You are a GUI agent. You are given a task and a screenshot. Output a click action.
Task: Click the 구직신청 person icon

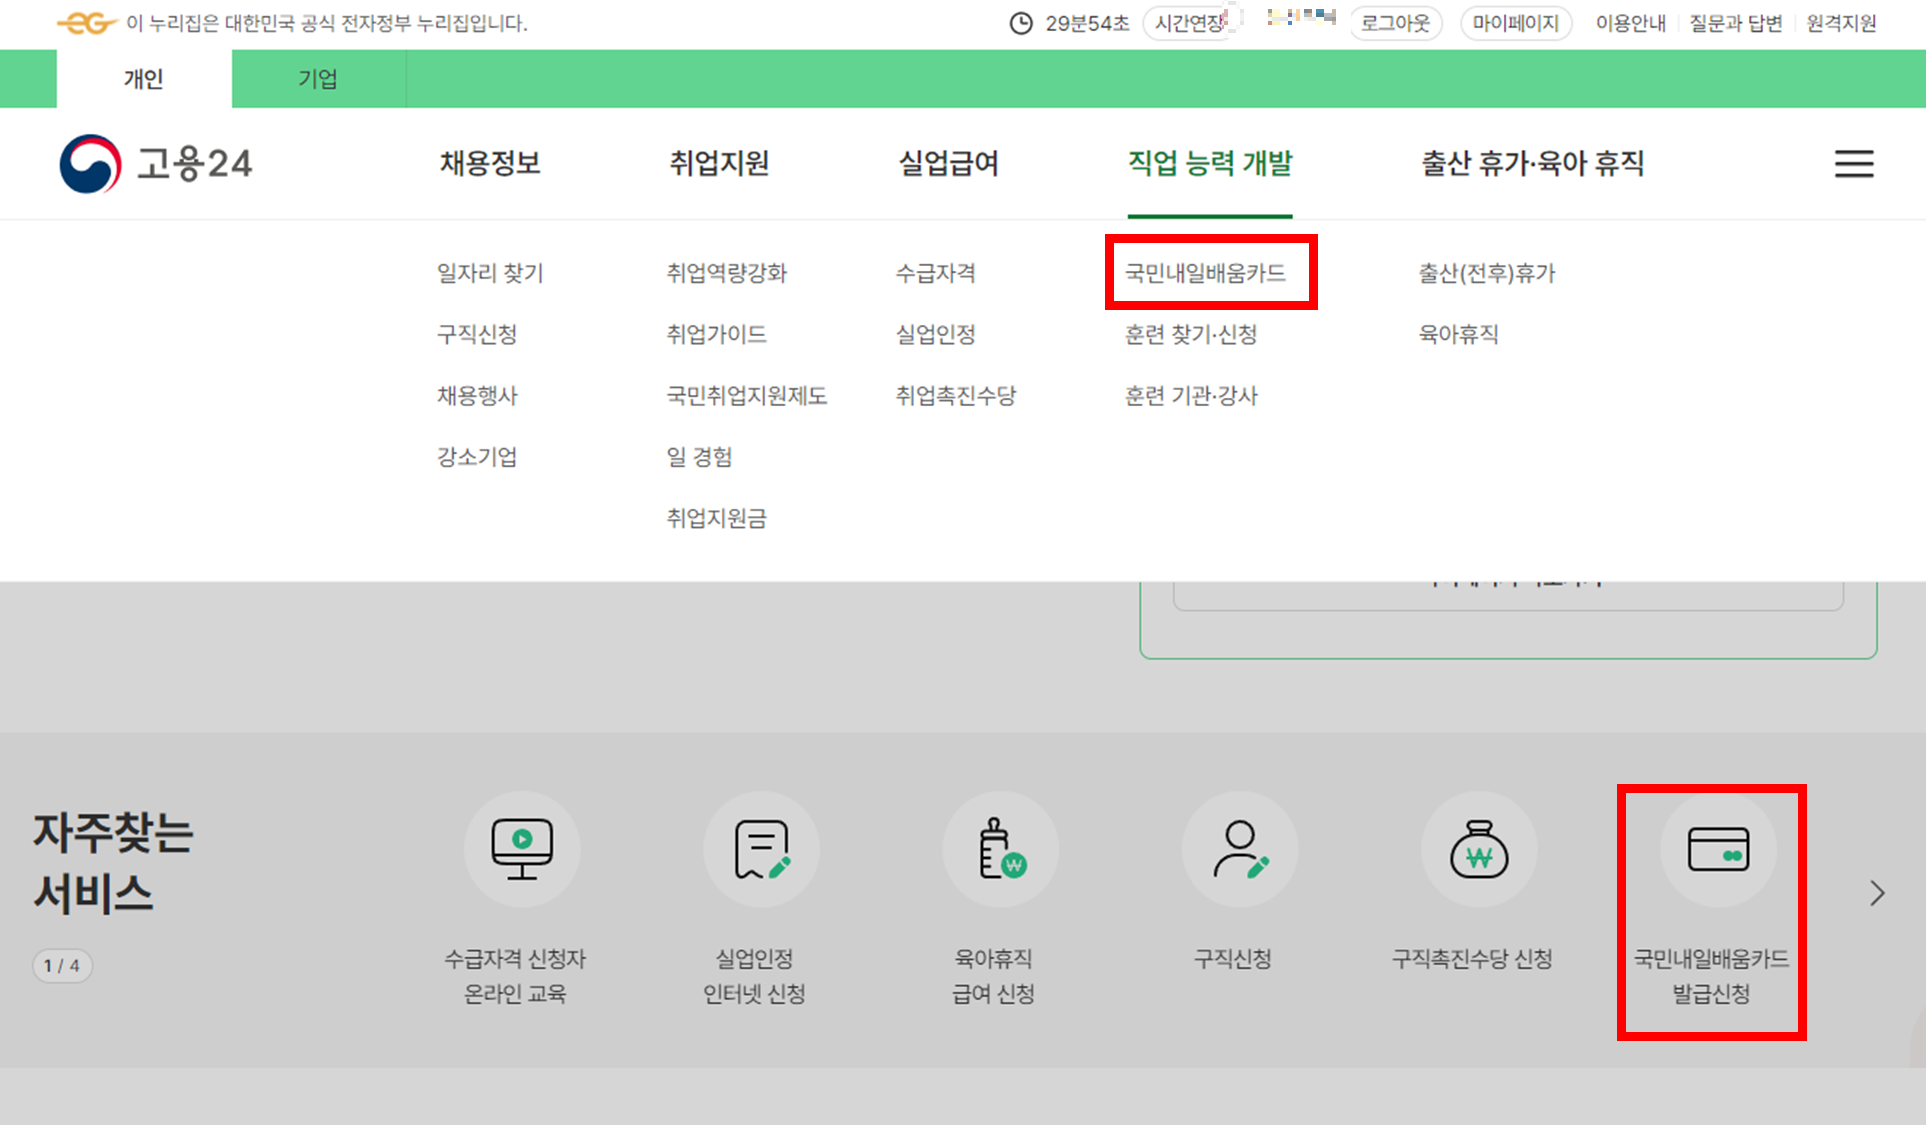(x=1239, y=849)
